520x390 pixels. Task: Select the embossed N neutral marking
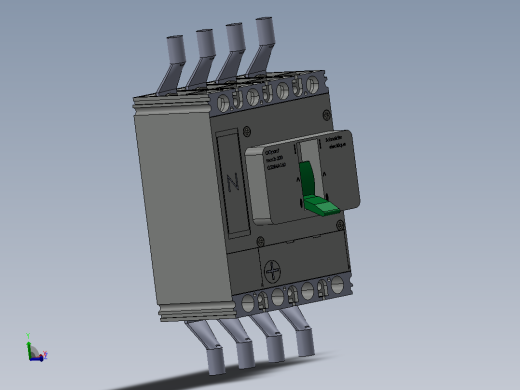233,183
